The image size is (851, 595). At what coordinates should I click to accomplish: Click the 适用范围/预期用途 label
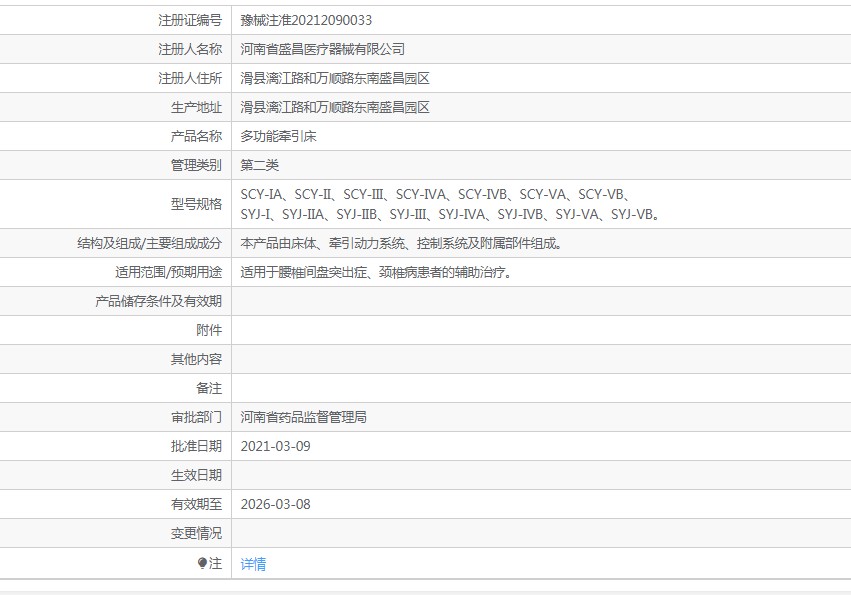coord(168,272)
